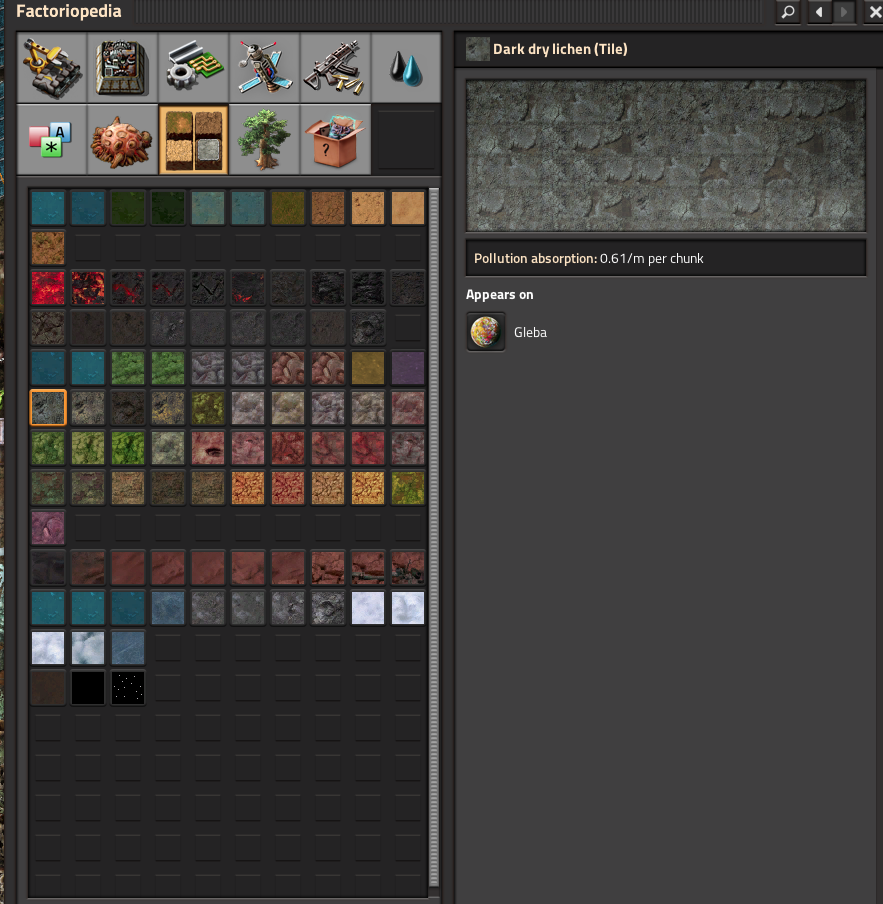The width and height of the screenshot is (883, 904).
Task: Select the orange-outlined dark dry lichen tile
Action: (48, 408)
